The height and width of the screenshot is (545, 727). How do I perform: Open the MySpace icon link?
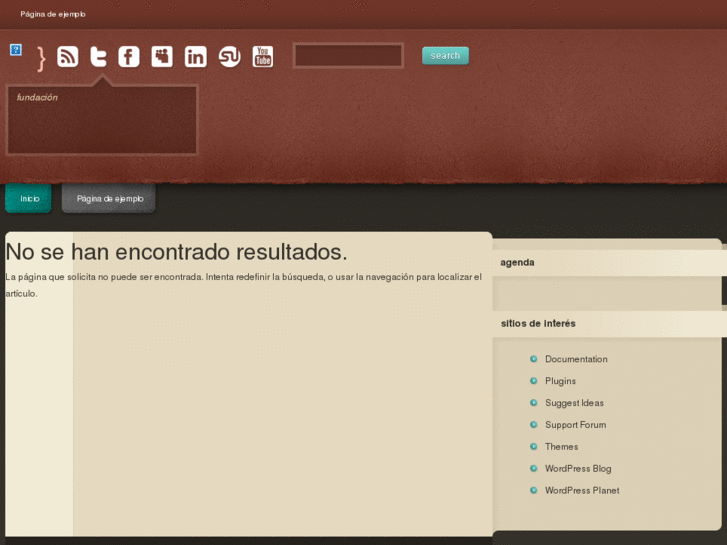162,57
